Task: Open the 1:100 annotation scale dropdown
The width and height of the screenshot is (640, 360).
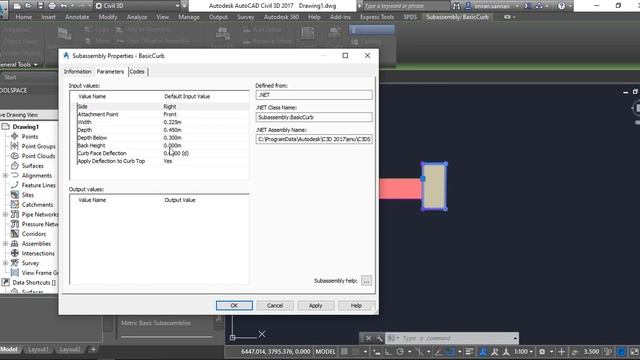Action: click(523, 351)
